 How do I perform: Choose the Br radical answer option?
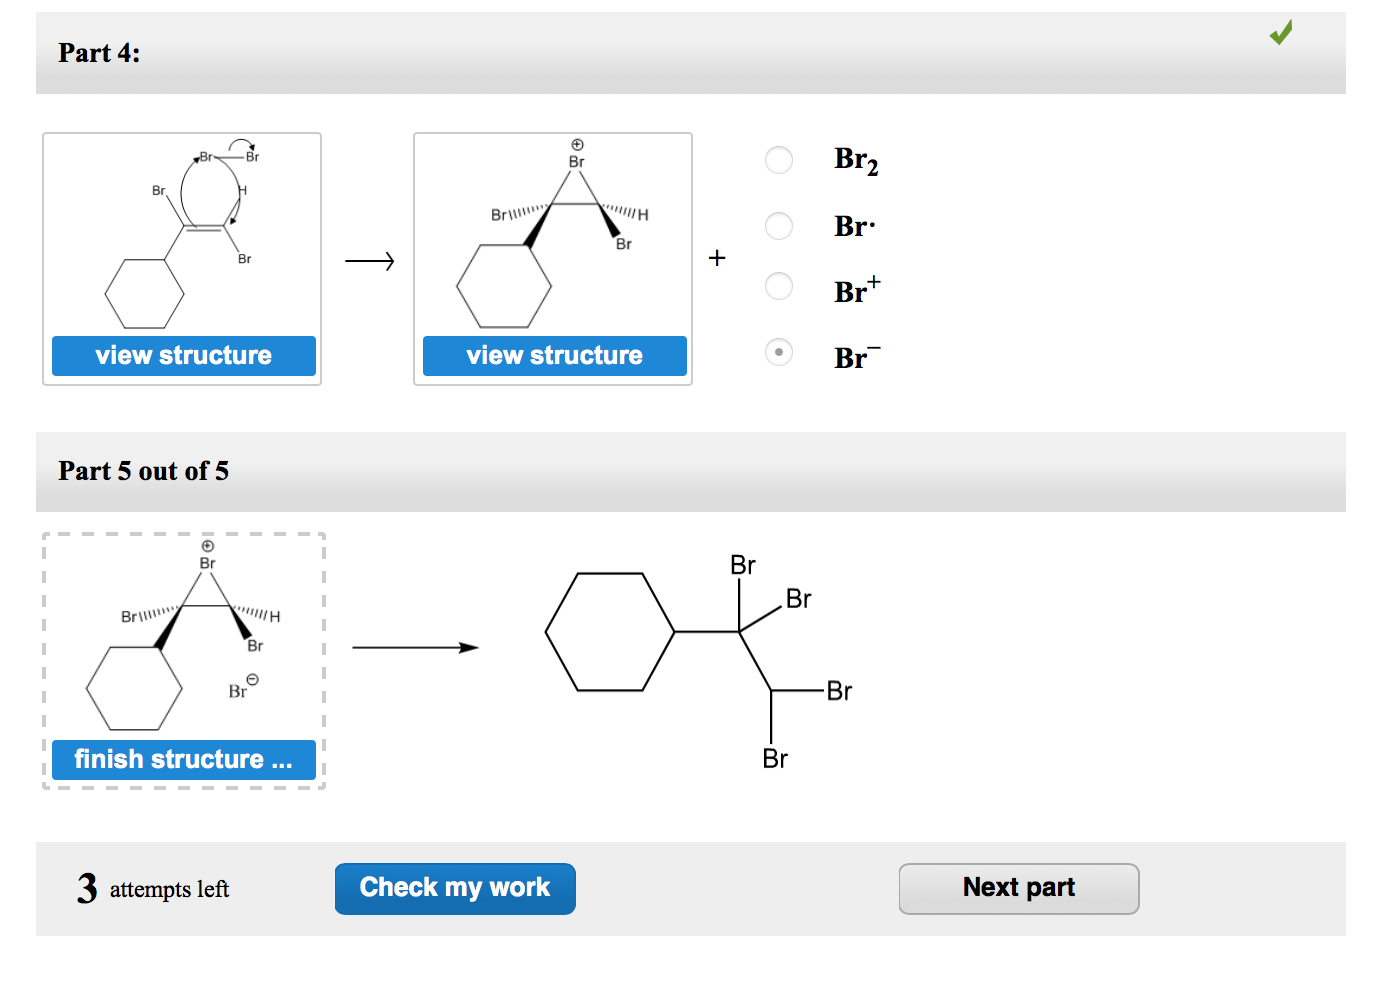pyautogui.click(x=779, y=226)
